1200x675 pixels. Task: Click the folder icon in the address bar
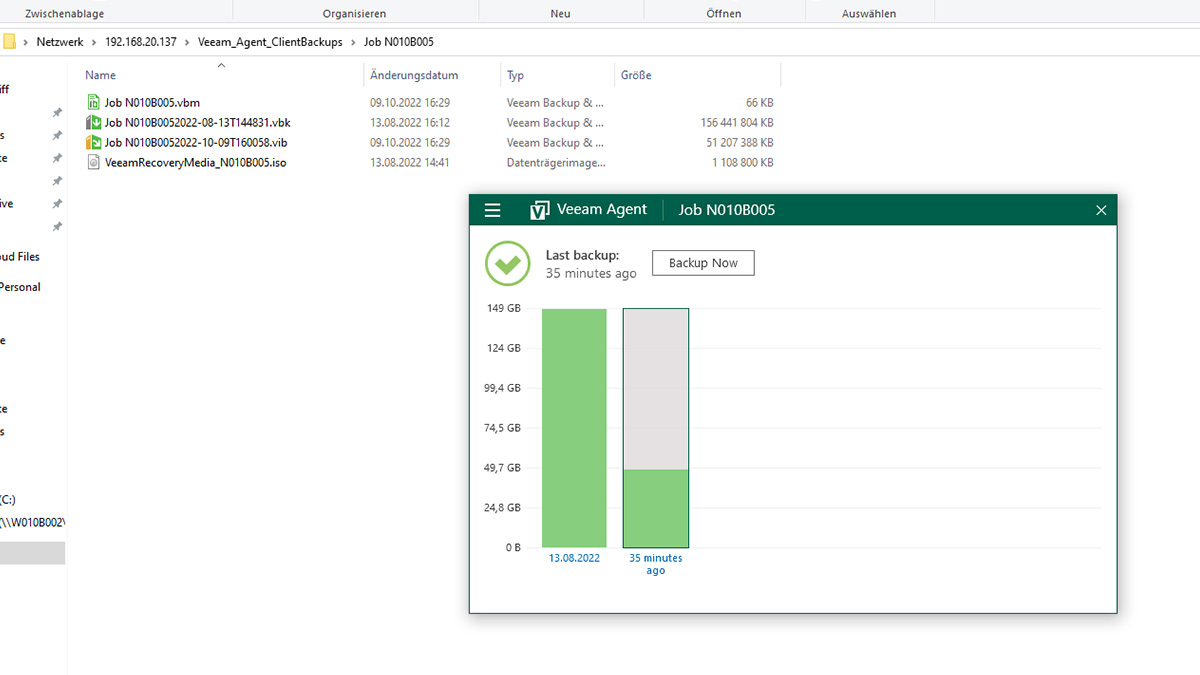8,42
